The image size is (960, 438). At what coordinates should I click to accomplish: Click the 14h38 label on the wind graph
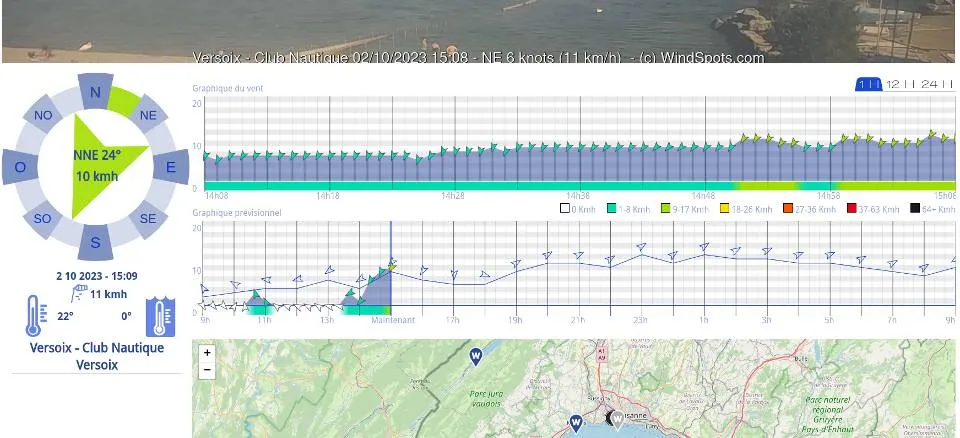(577, 196)
